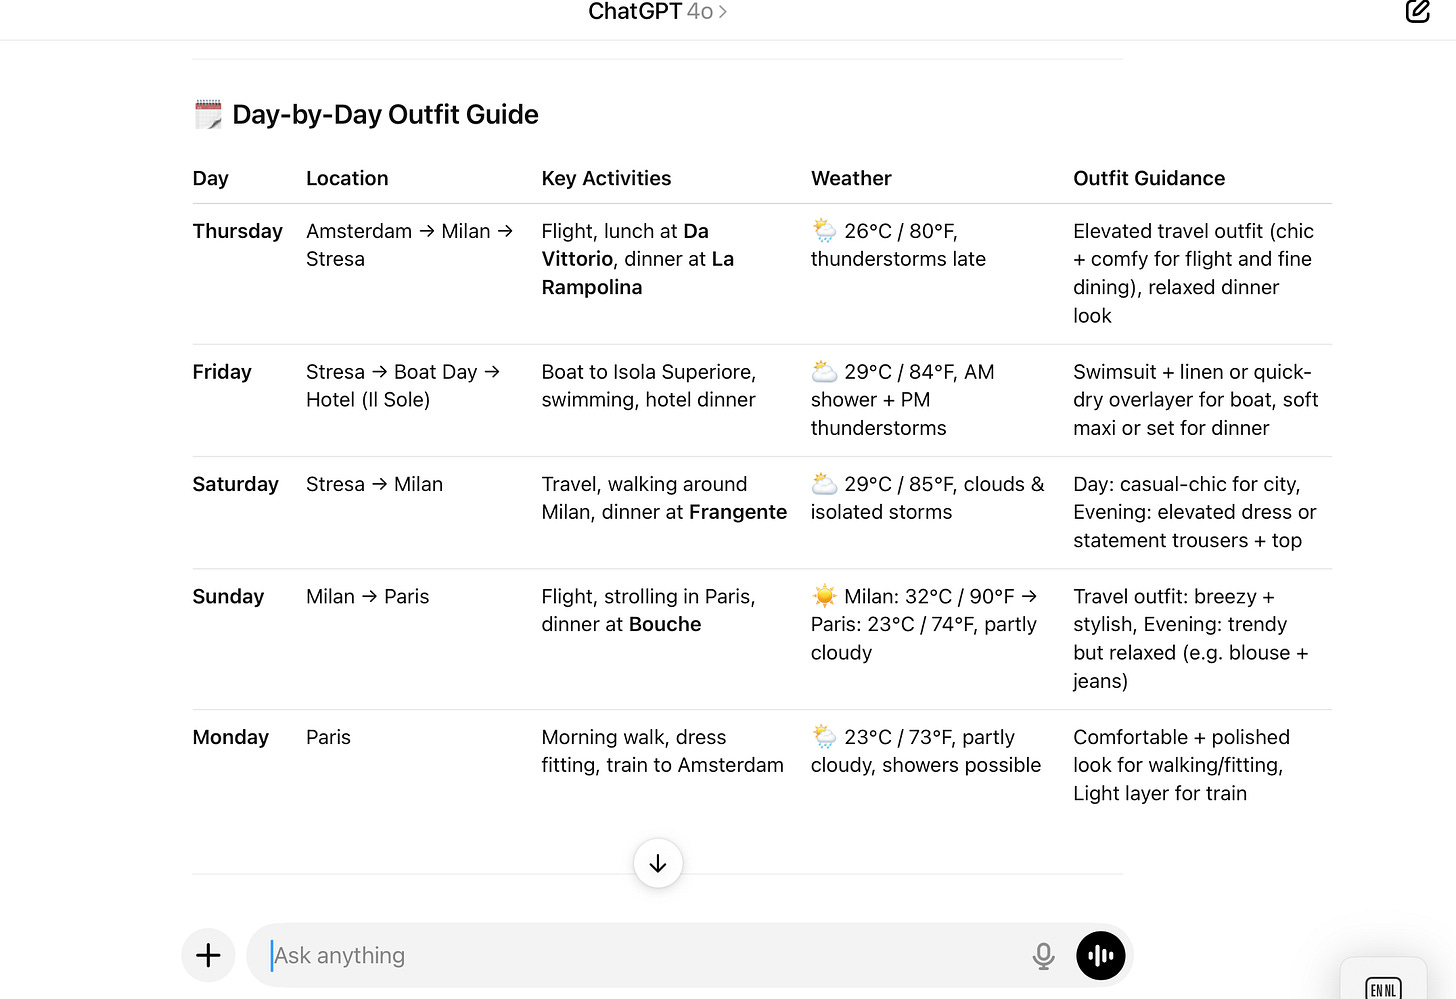Click the Milan → Paris location cell
This screenshot has width=1456, height=999.
click(x=367, y=597)
